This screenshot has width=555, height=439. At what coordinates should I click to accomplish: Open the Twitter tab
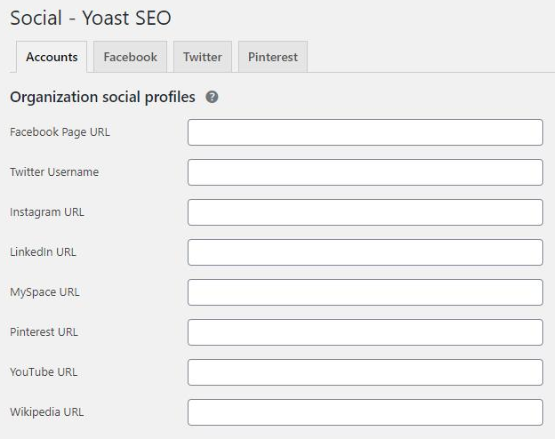point(202,57)
